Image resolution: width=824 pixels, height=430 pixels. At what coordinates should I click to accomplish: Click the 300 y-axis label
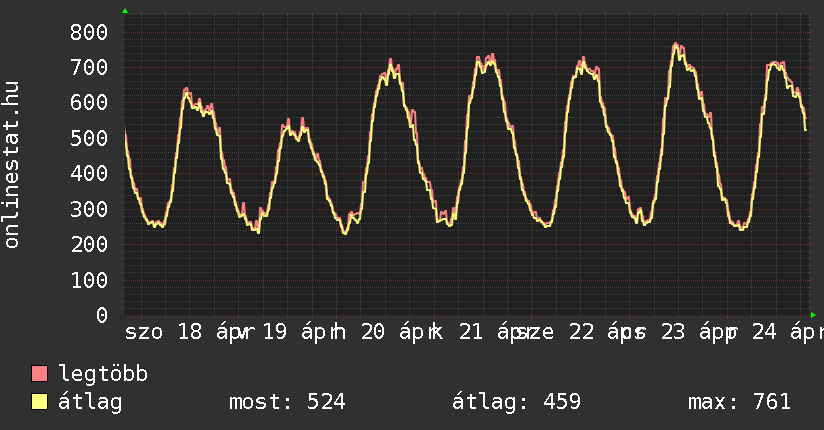[88, 209]
